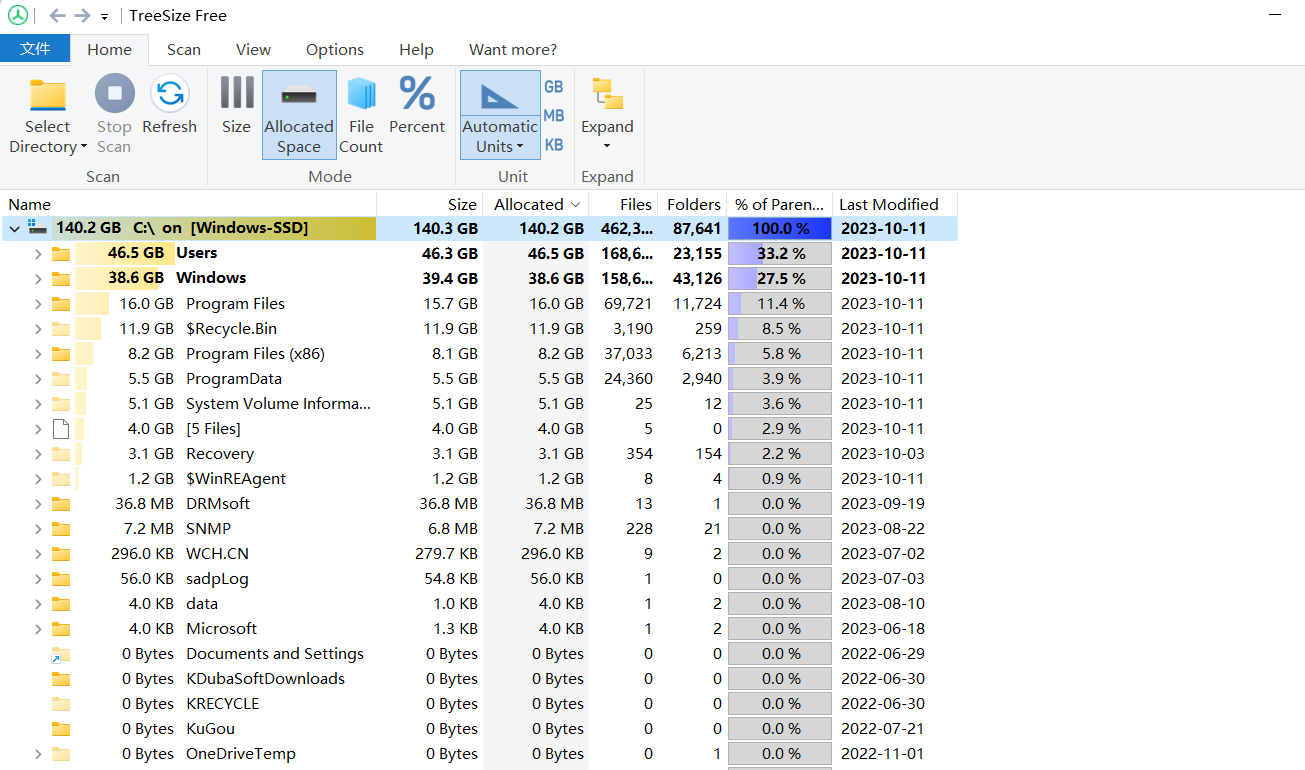Image resolution: width=1305 pixels, height=770 pixels.
Task: Sort by the Allocated column header
Action: click(536, 204)
